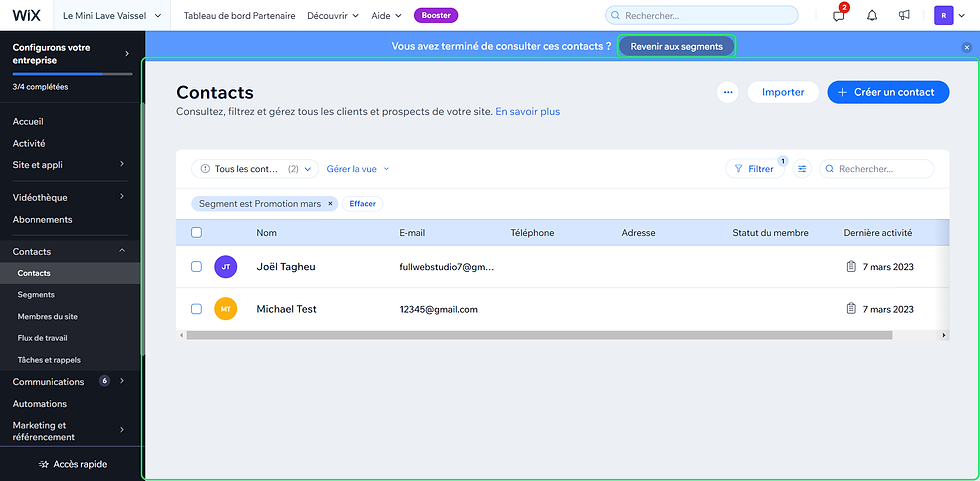Open Automations in the sidebar
Screen dimensions: 980x481
coord(39,404)
